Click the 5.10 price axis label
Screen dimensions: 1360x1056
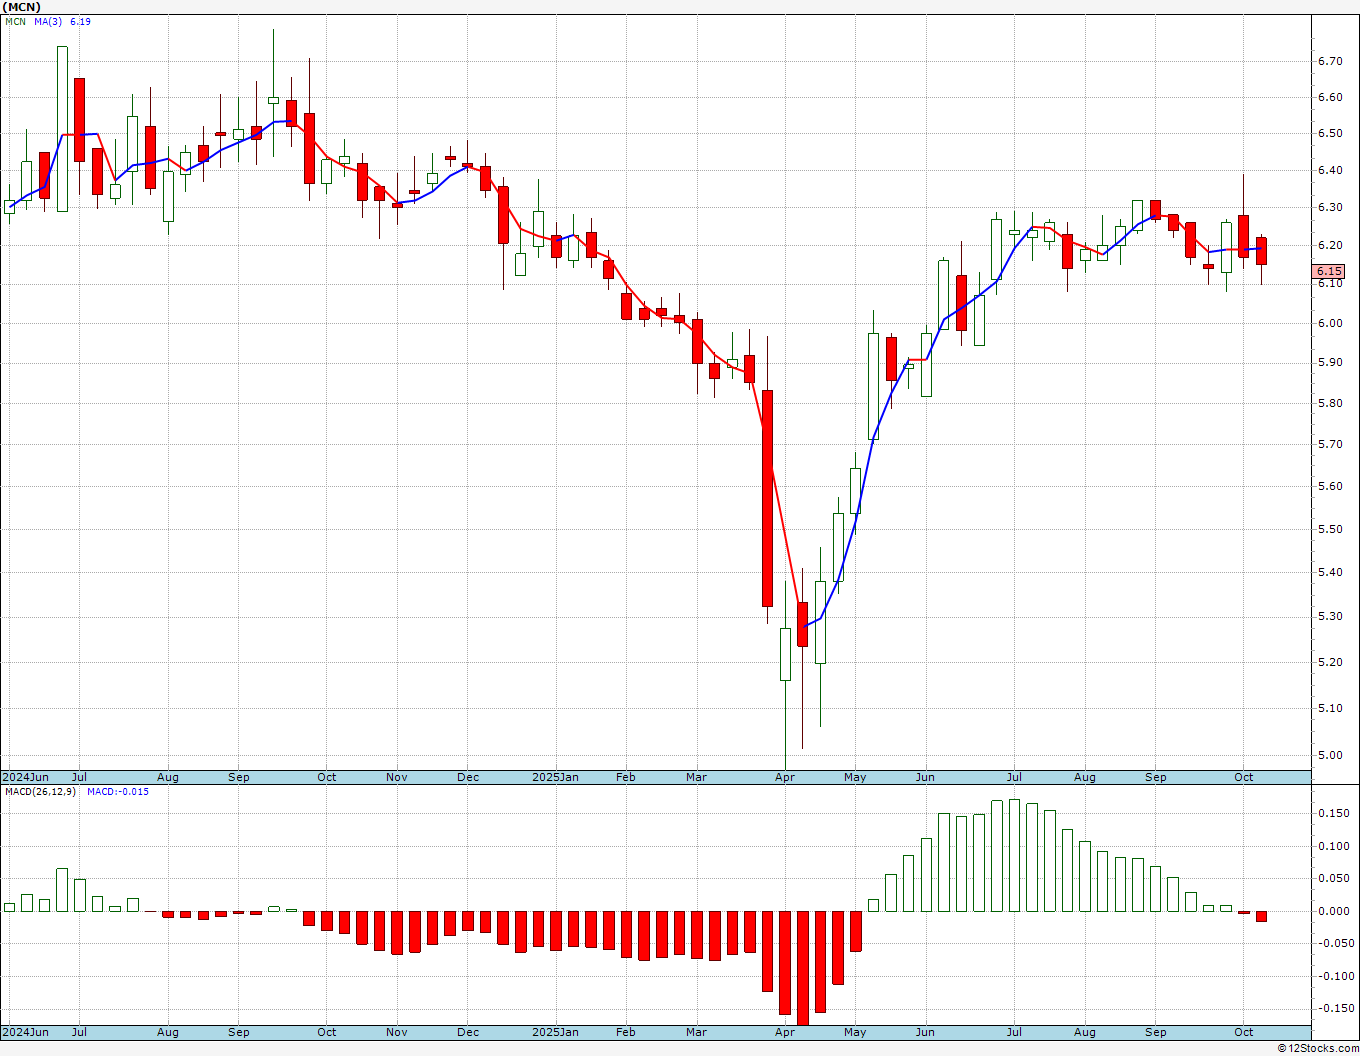click(1330, 708)
